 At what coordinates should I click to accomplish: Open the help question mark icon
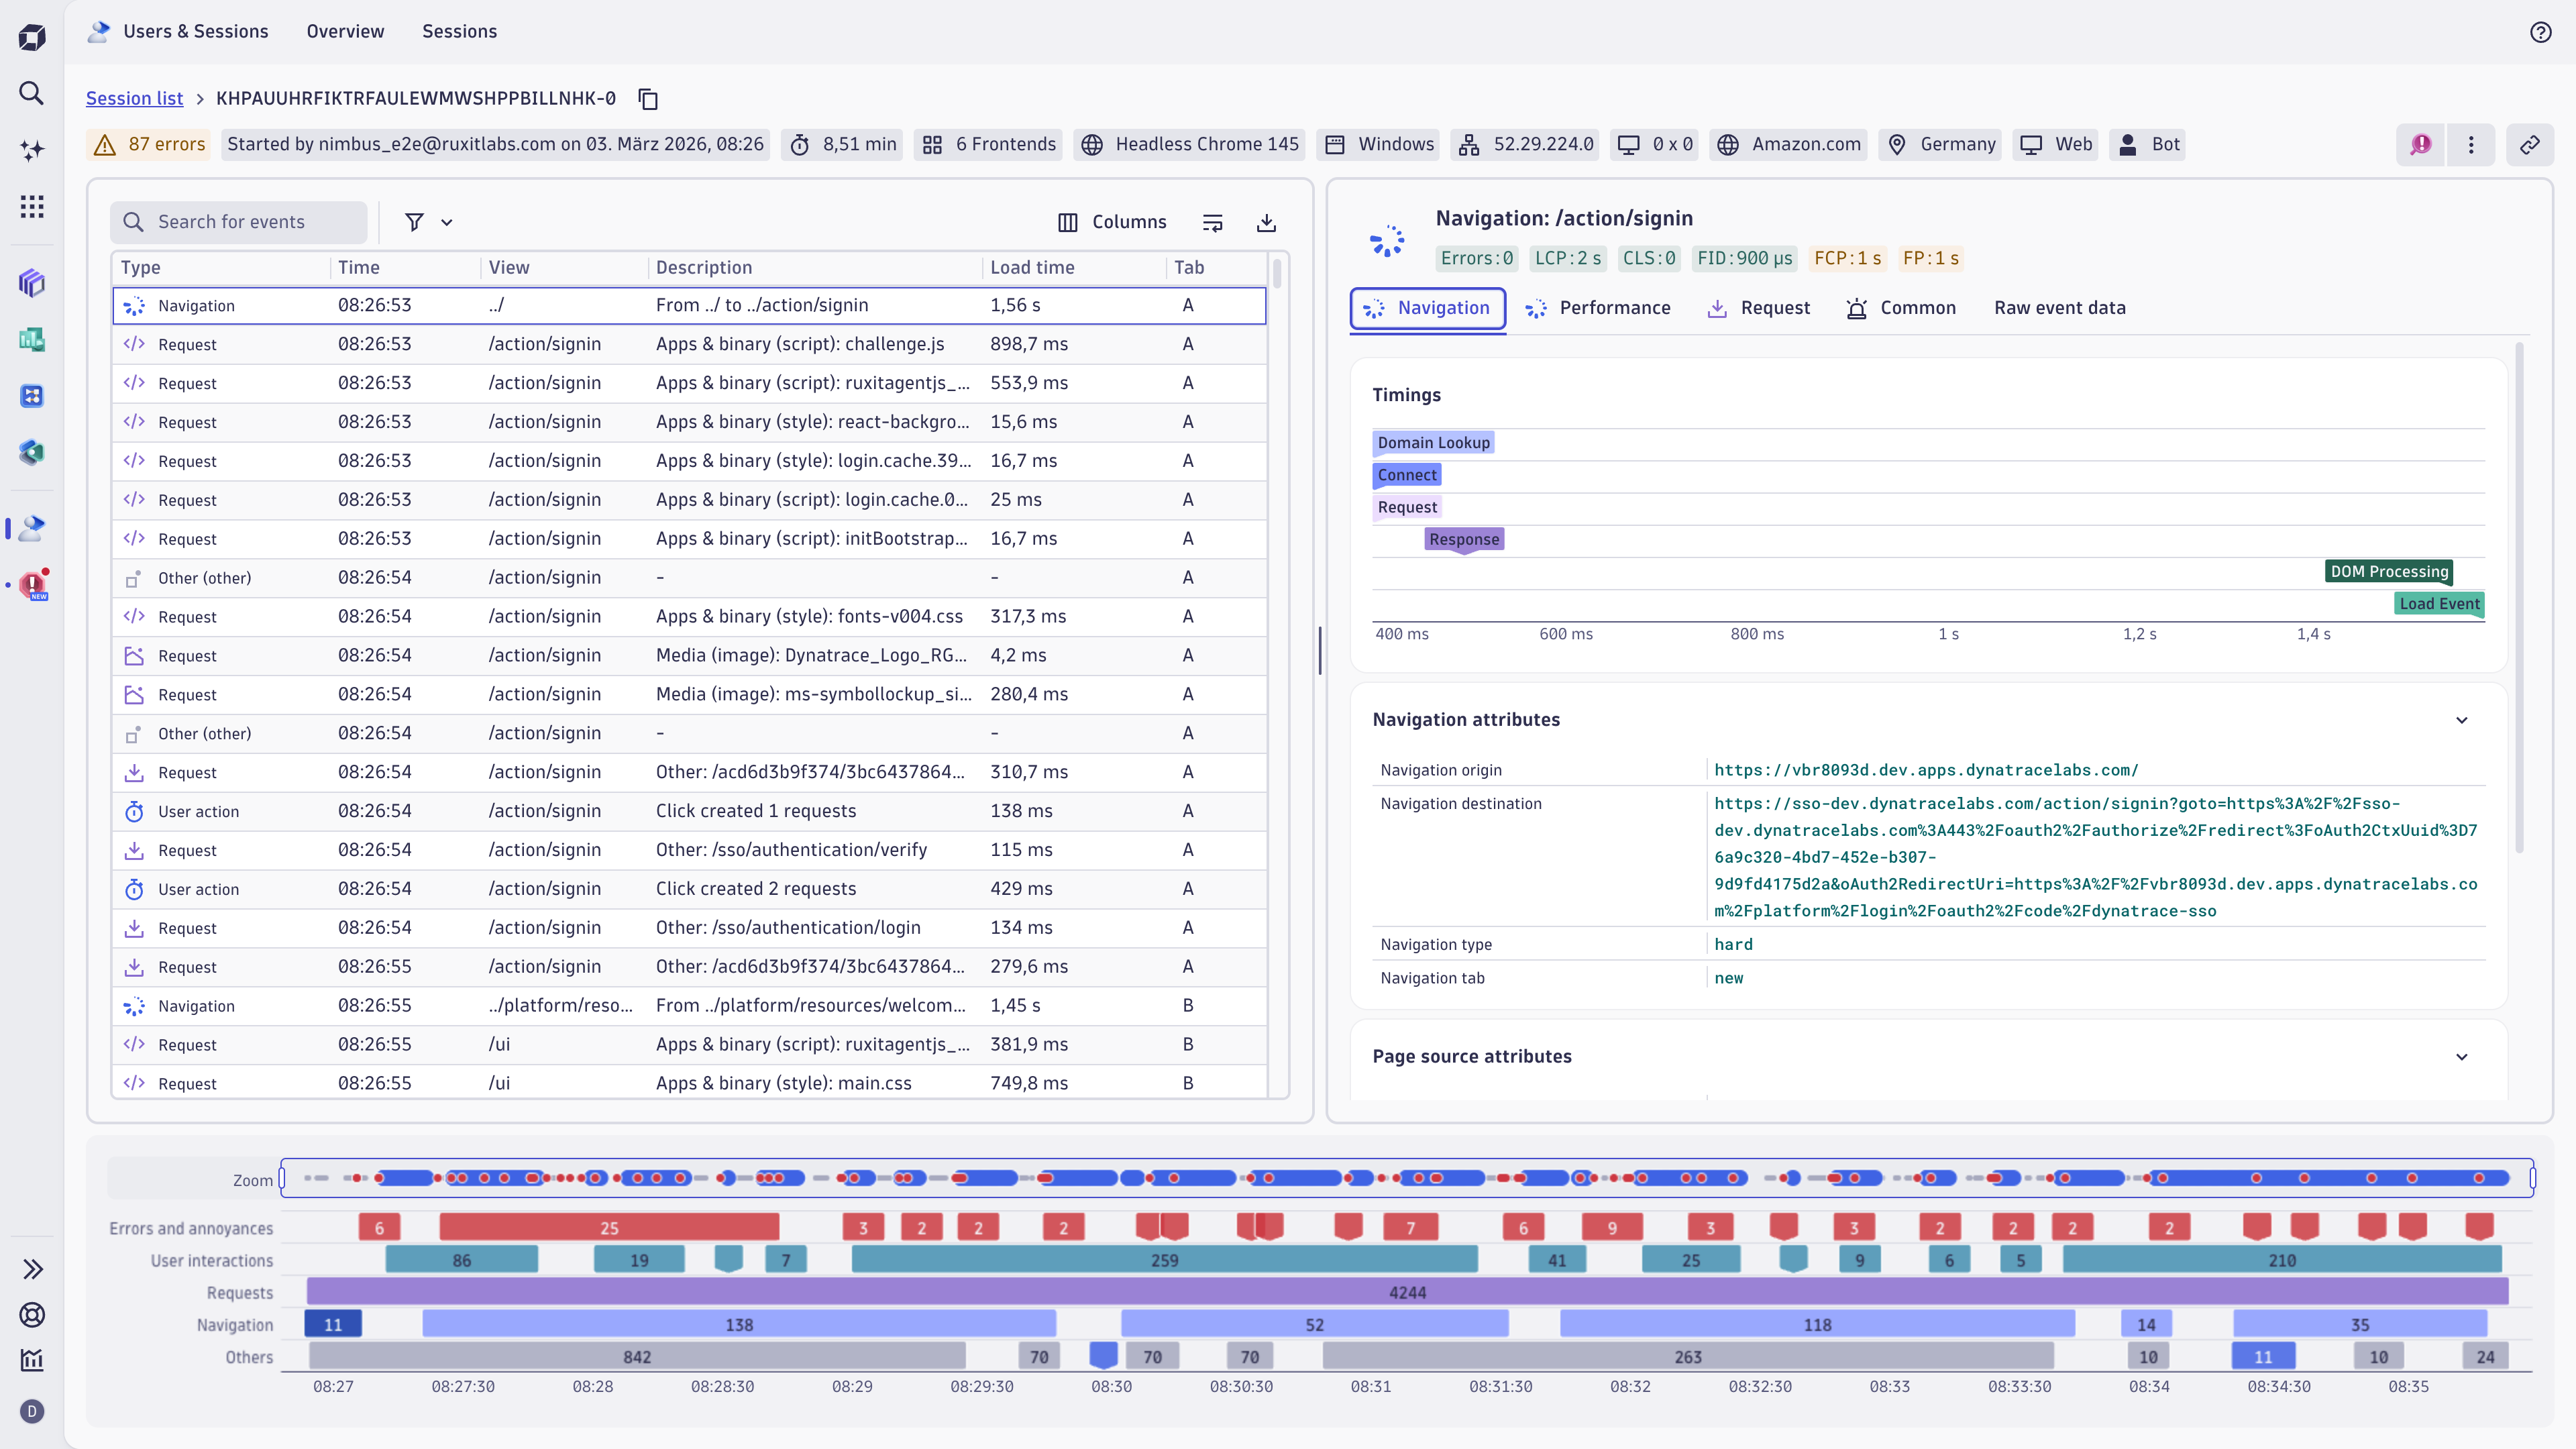[2541, 32]
